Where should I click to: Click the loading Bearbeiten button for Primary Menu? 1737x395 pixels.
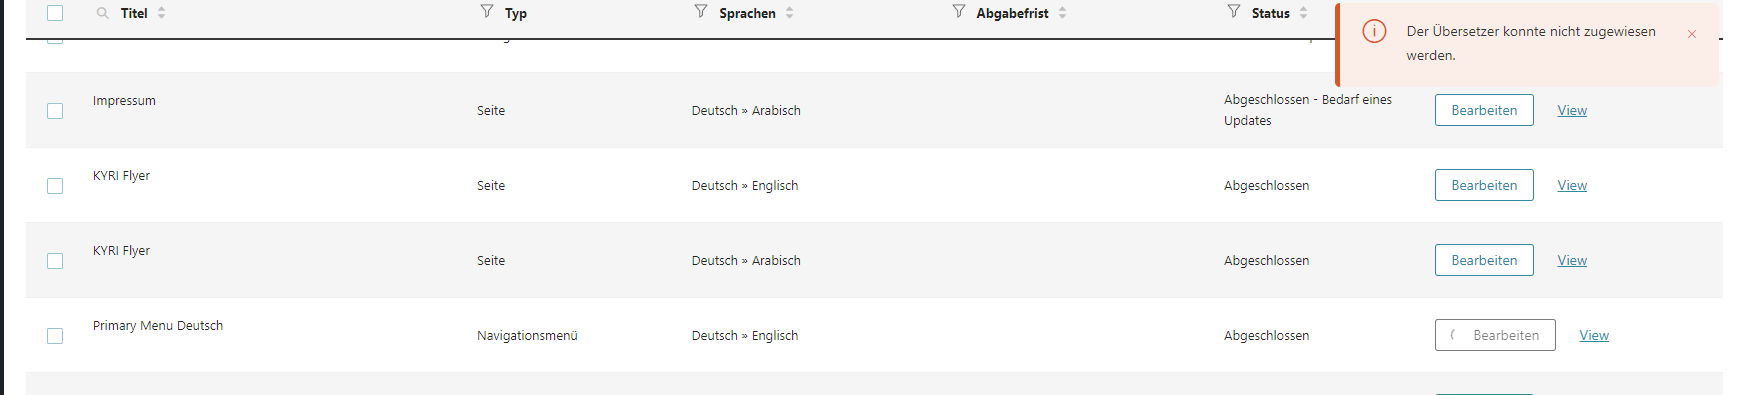tap(1495, 335)
